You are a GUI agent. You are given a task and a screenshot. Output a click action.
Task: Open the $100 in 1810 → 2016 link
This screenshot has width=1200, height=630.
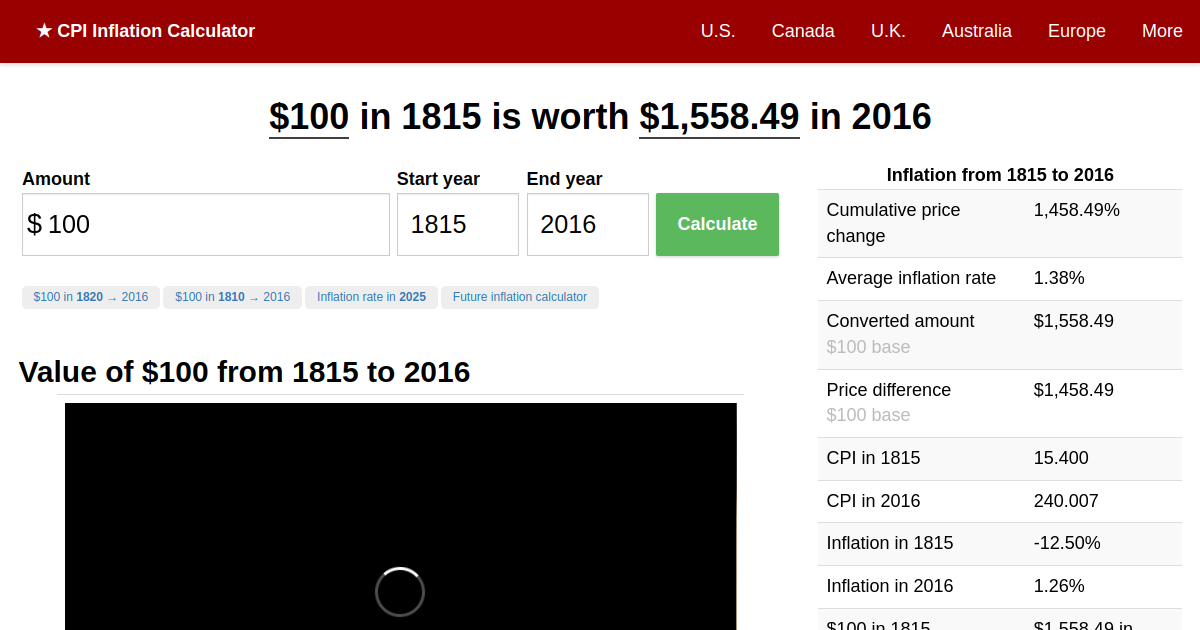[x=233, y=297]
